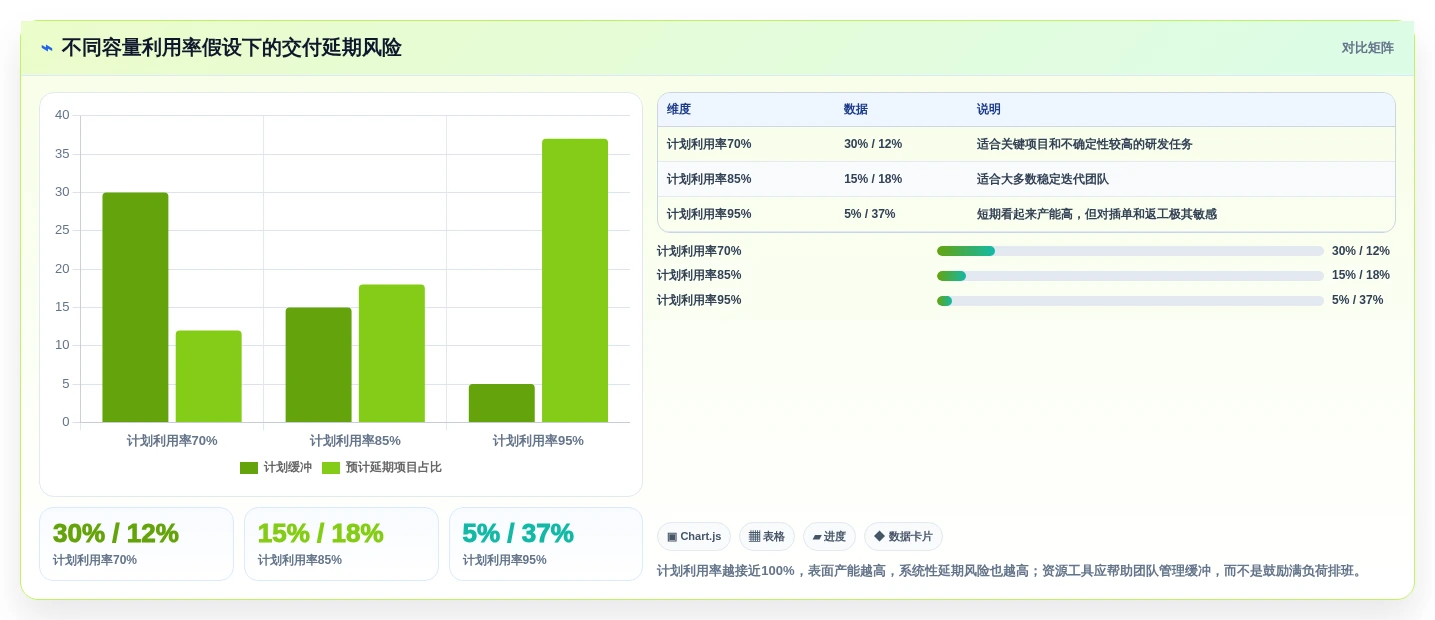Click the 维度 column header

679,110
